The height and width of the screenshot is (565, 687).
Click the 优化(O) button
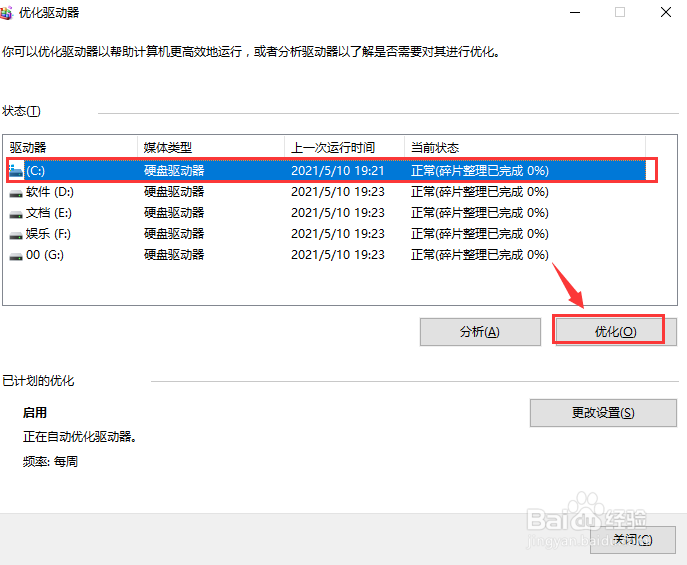pyautogui.click(x=616, y=332)
